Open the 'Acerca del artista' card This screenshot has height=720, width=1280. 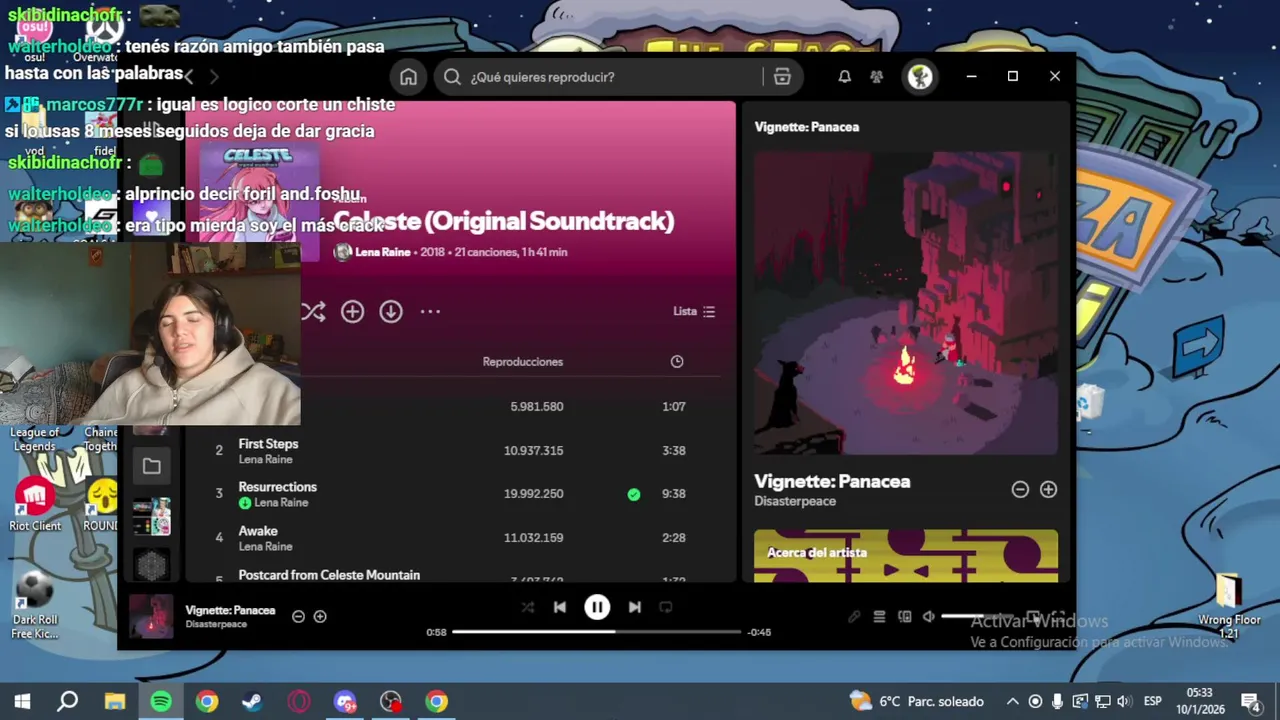tap(906, 556)
